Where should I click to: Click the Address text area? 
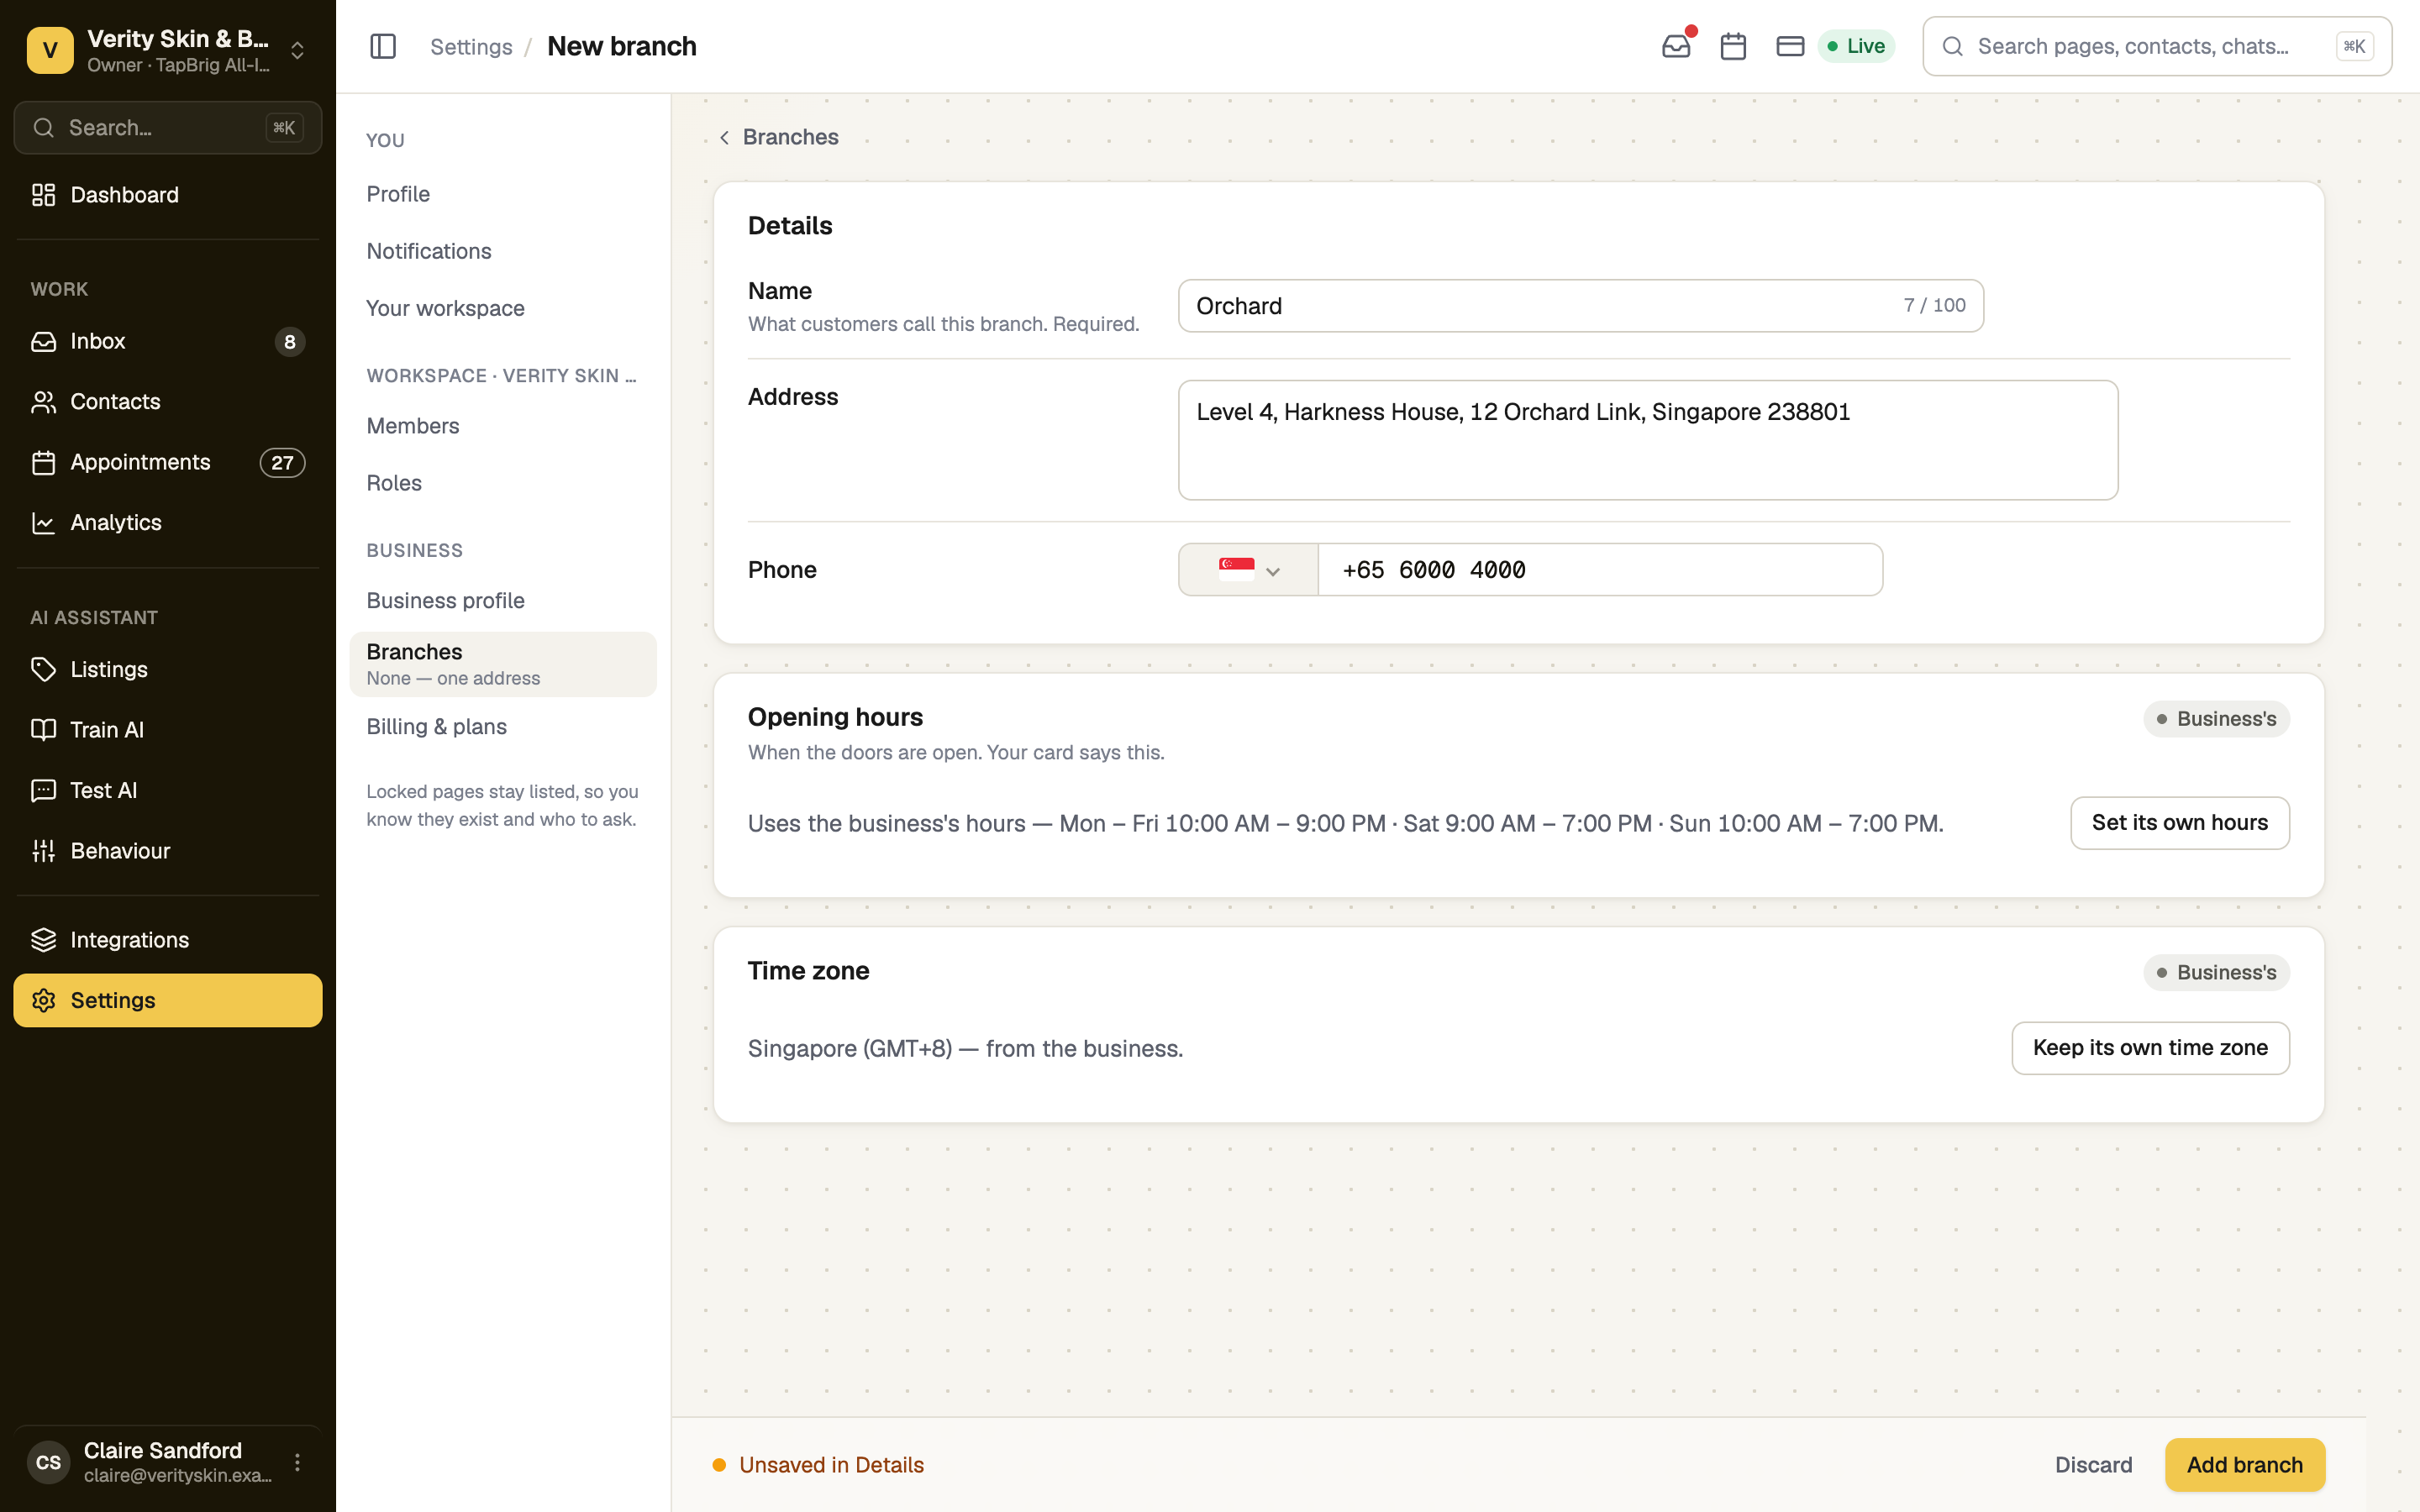pyautogui.click(x=1647, y=440)
